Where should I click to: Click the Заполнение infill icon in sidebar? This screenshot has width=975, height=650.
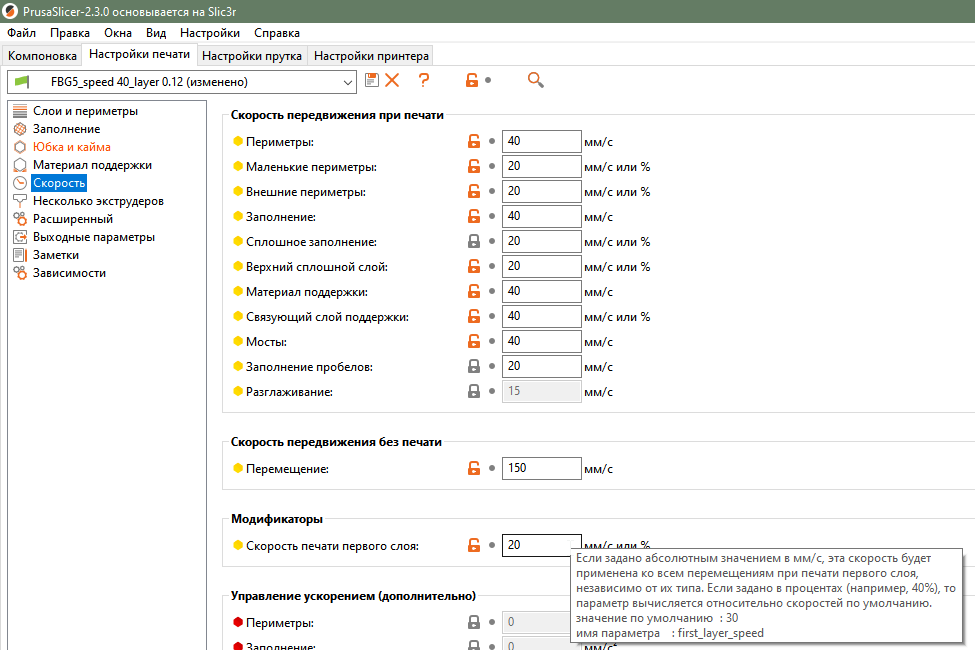pos(20,129)
